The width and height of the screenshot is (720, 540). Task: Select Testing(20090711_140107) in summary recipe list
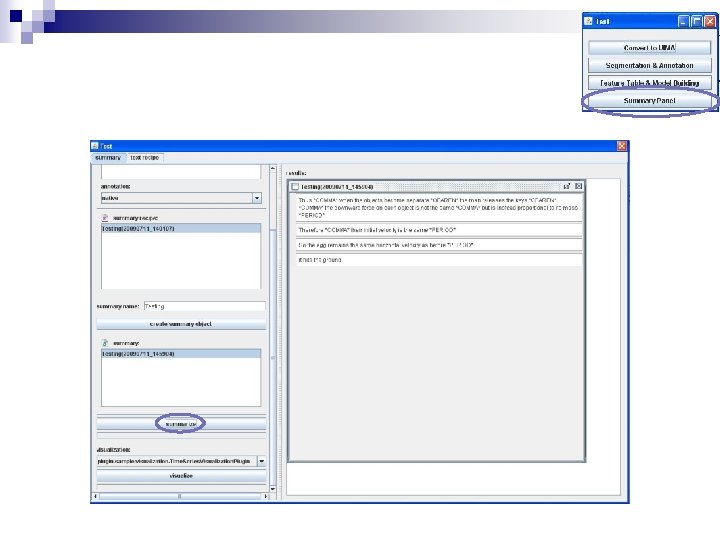click(181, 228)
